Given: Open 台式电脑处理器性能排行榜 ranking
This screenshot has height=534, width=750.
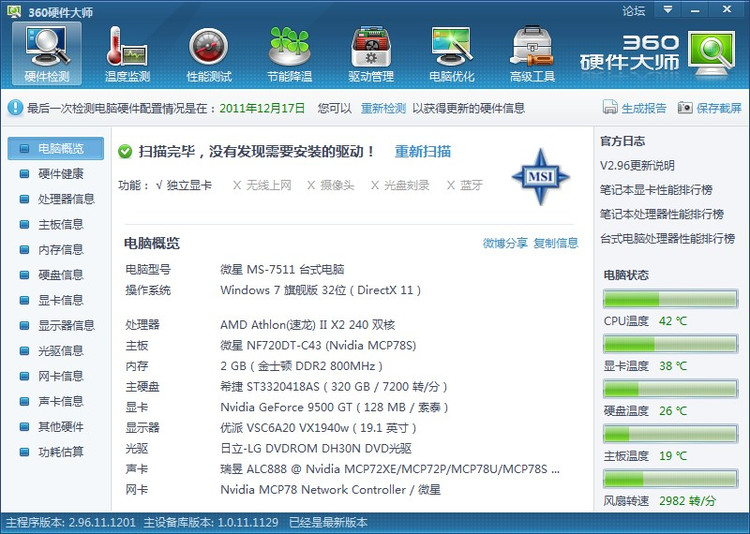Looking at the screenshot, I should (668, 239).
